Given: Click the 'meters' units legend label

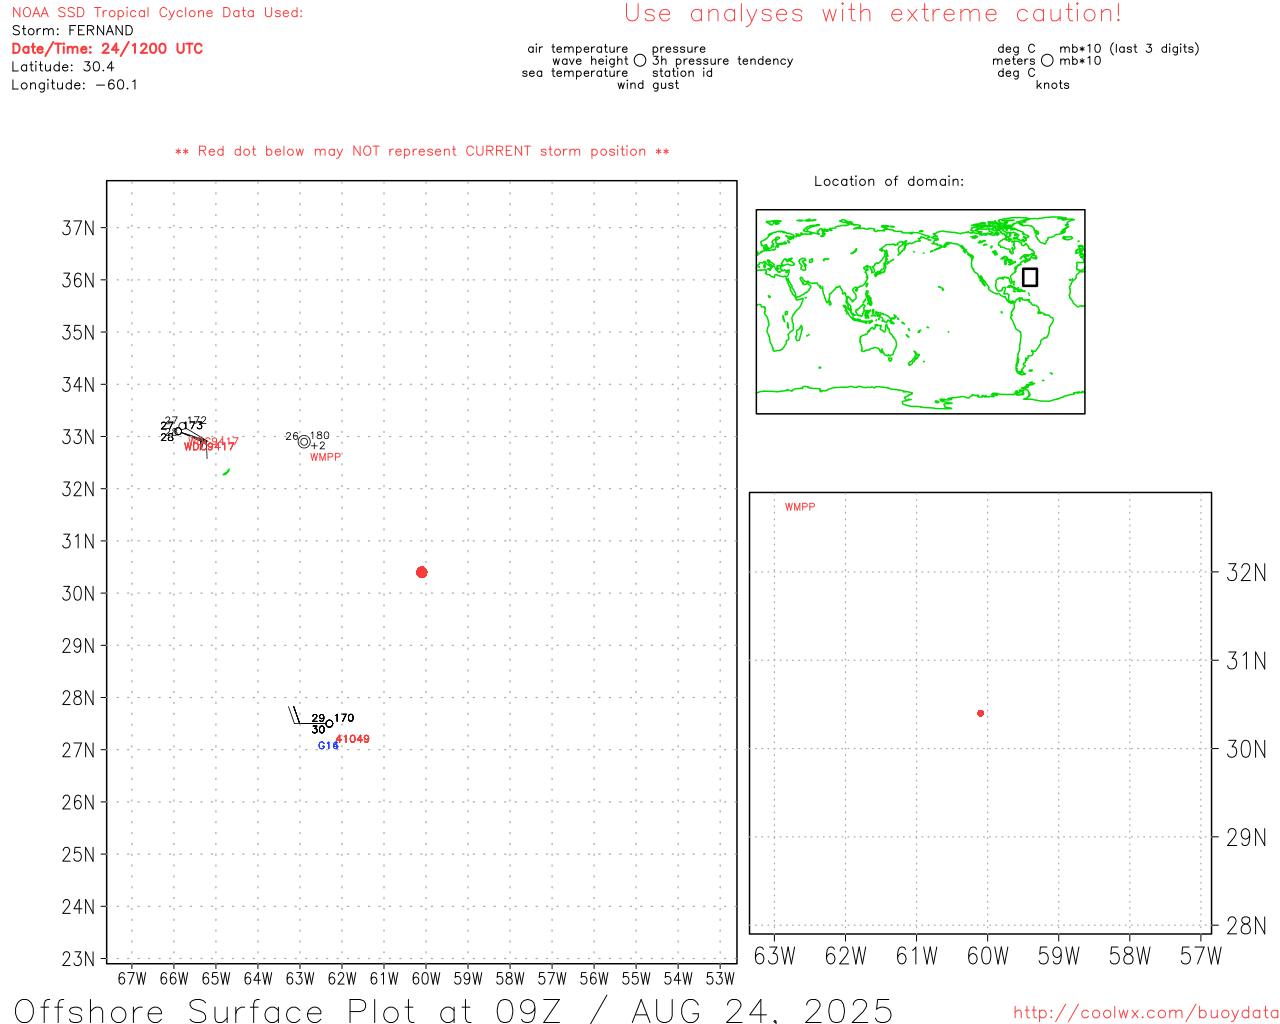Looking at the screenshot, I should [1014, 61].
